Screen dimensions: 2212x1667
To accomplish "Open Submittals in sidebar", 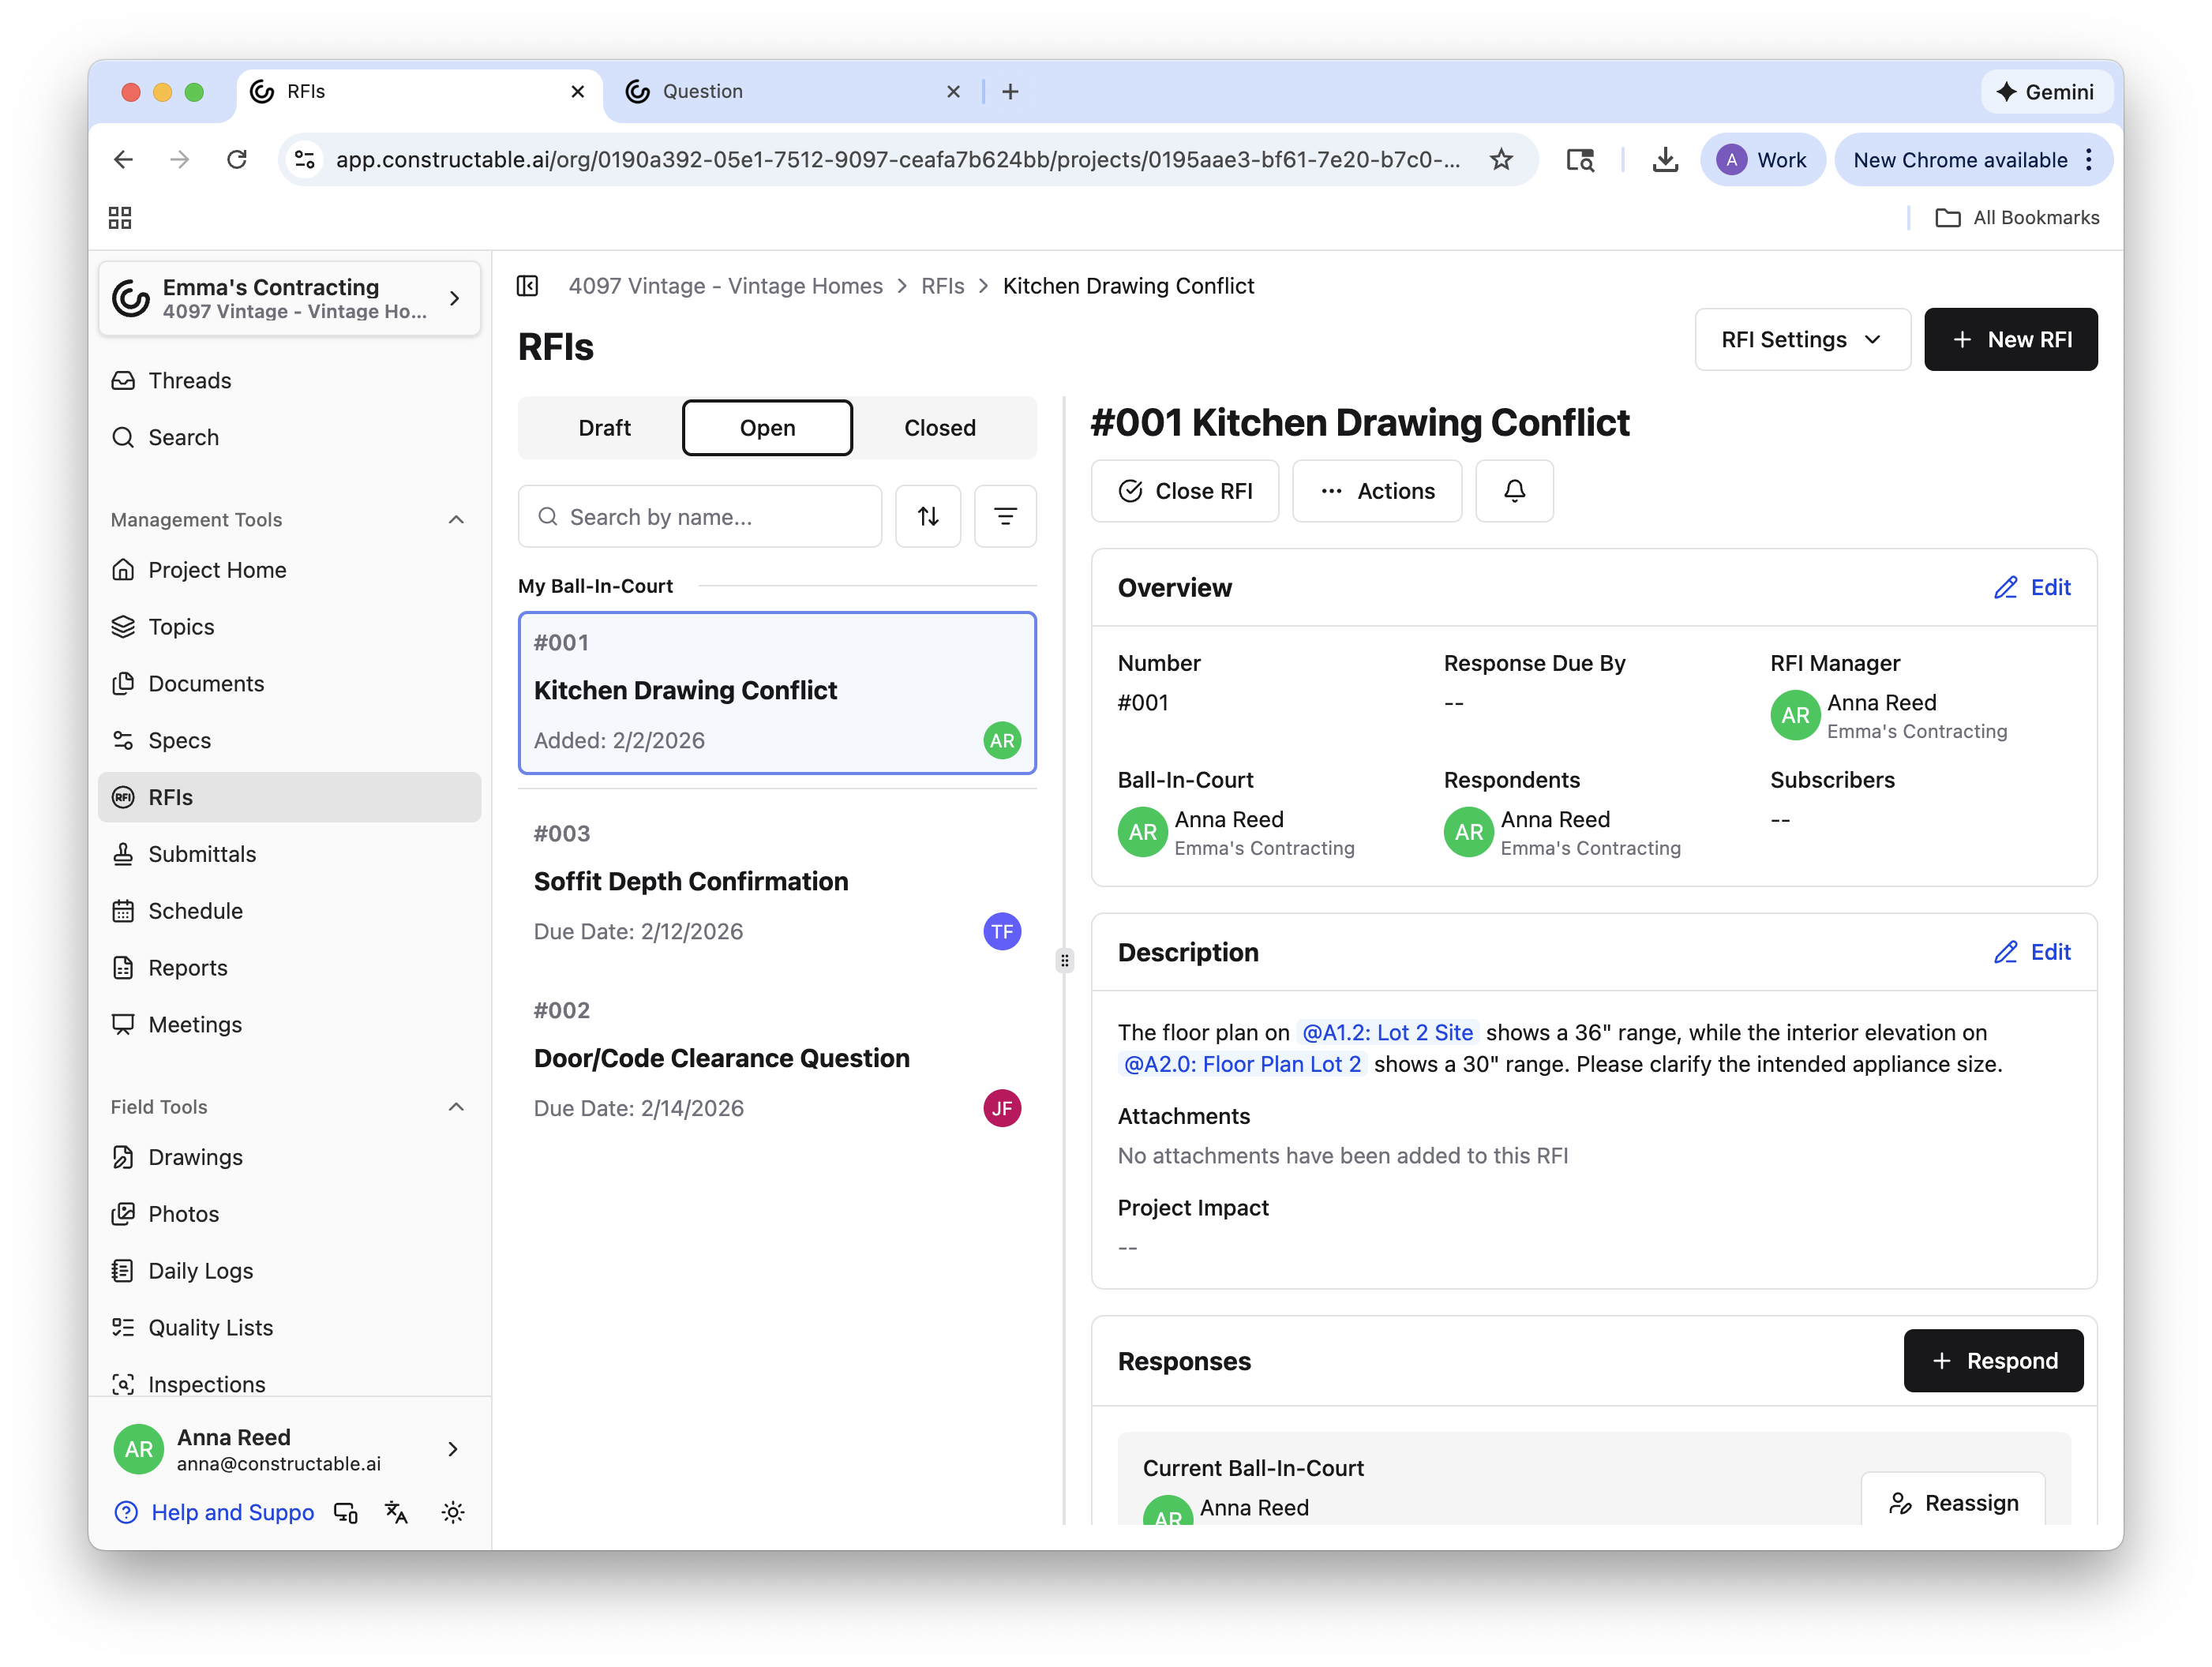I will 289,854.
